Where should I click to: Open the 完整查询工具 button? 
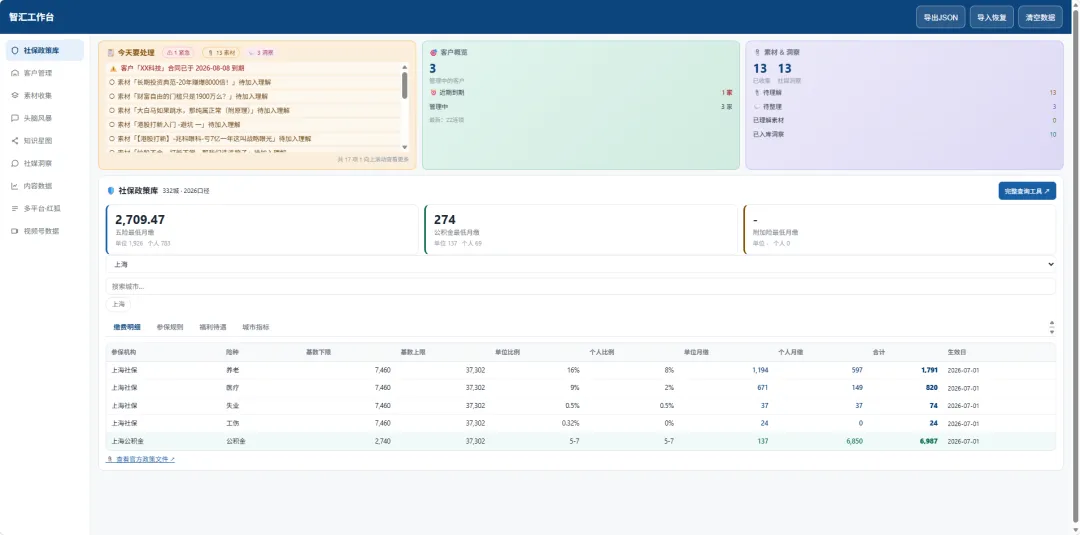(x=1027, y=191)
